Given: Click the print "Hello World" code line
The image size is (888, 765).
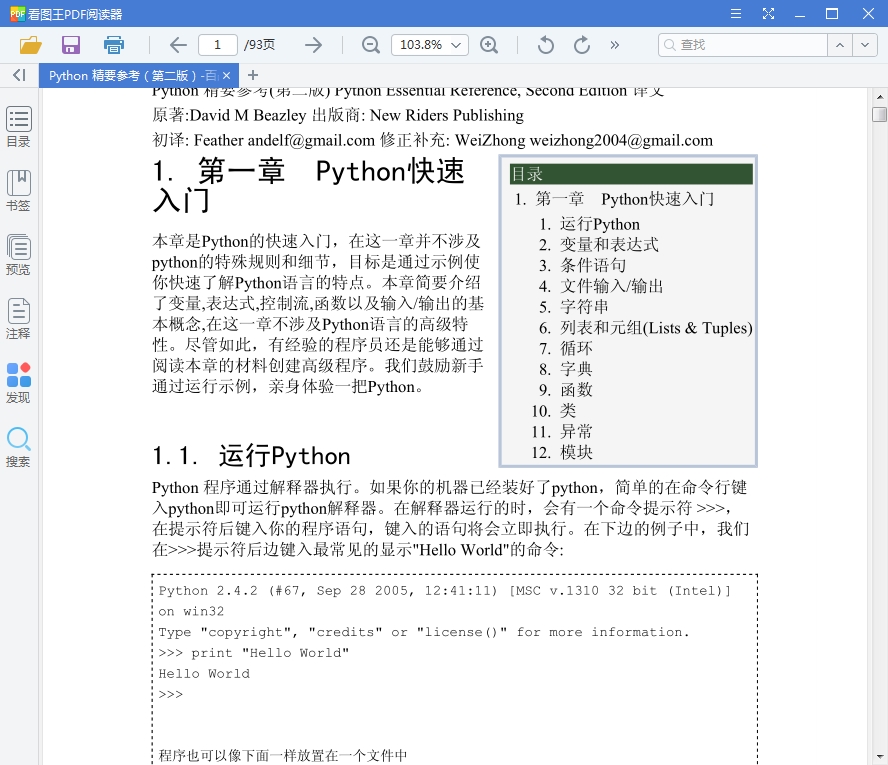Looking at the screenshot, I should [x=254, y=653].
